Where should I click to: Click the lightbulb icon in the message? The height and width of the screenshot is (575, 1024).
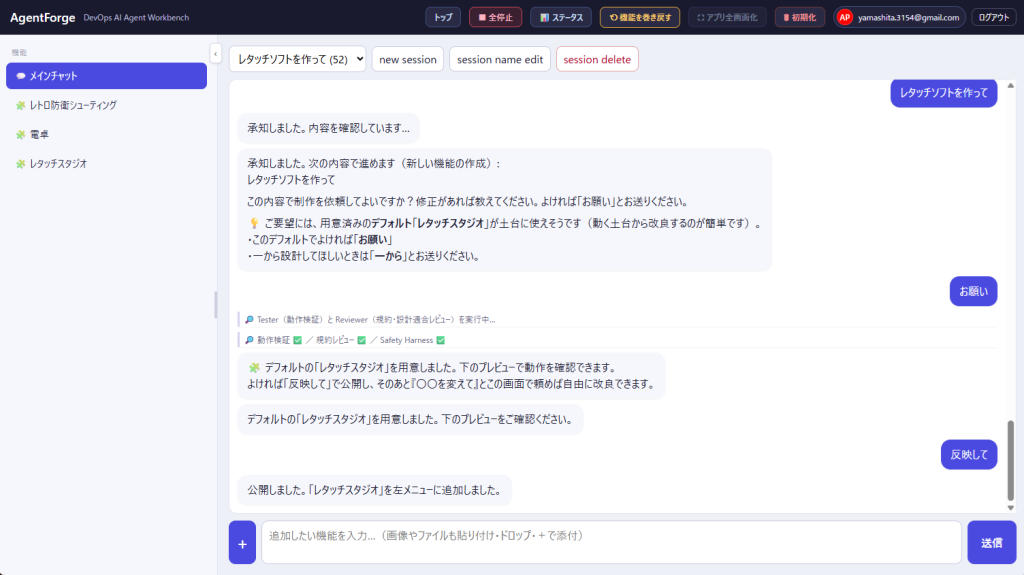click(254, 223)
